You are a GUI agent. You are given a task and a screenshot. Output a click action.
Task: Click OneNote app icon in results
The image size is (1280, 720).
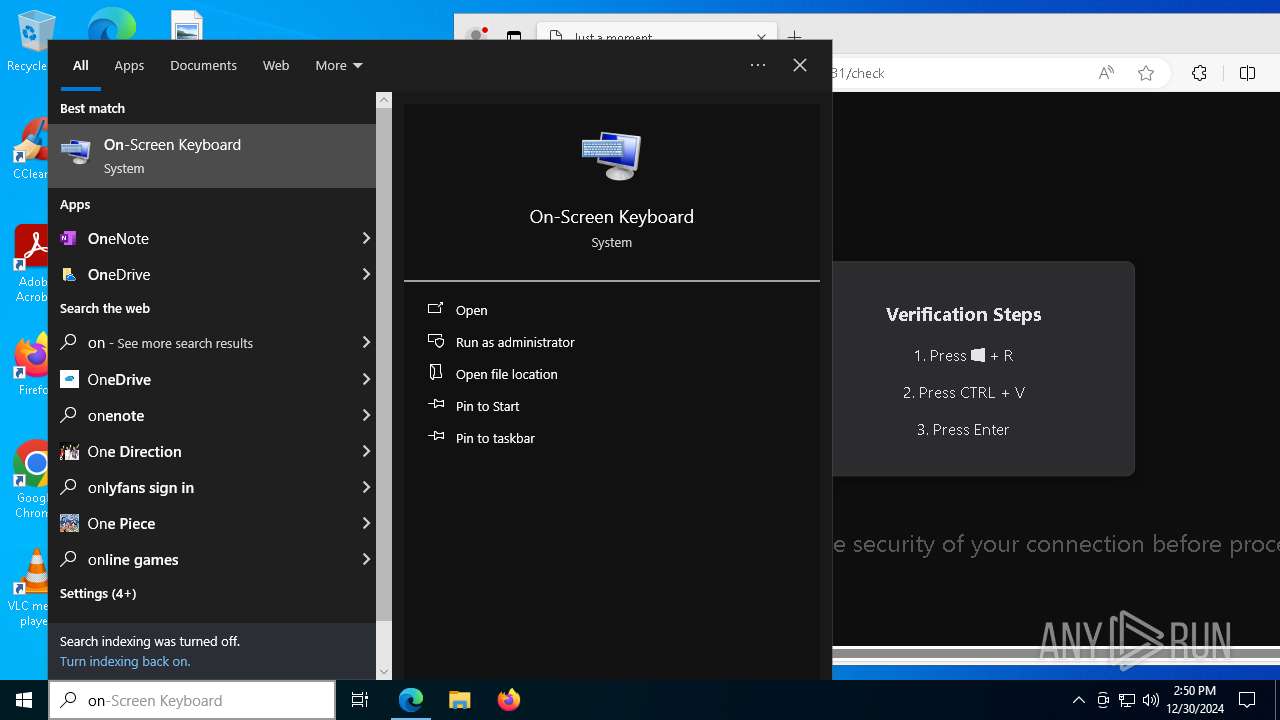pyautogui.click(x=69, y=238)
